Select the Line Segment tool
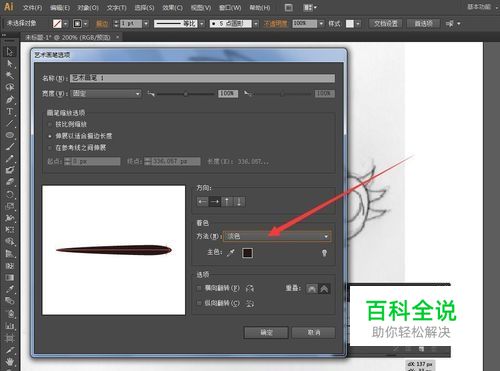The image size is (500, 371). tap(9, 123)
